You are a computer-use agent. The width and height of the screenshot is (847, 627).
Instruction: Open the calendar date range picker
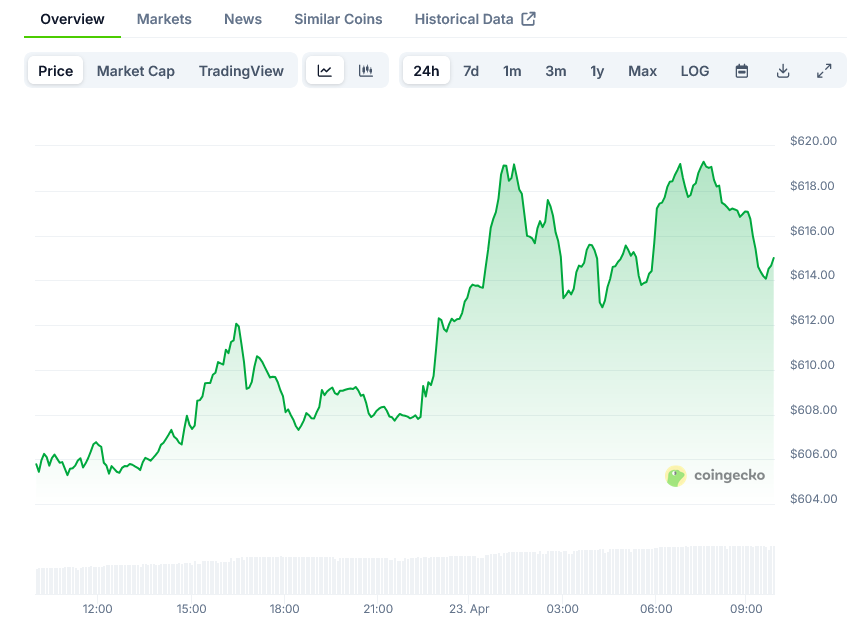point(742,71)
